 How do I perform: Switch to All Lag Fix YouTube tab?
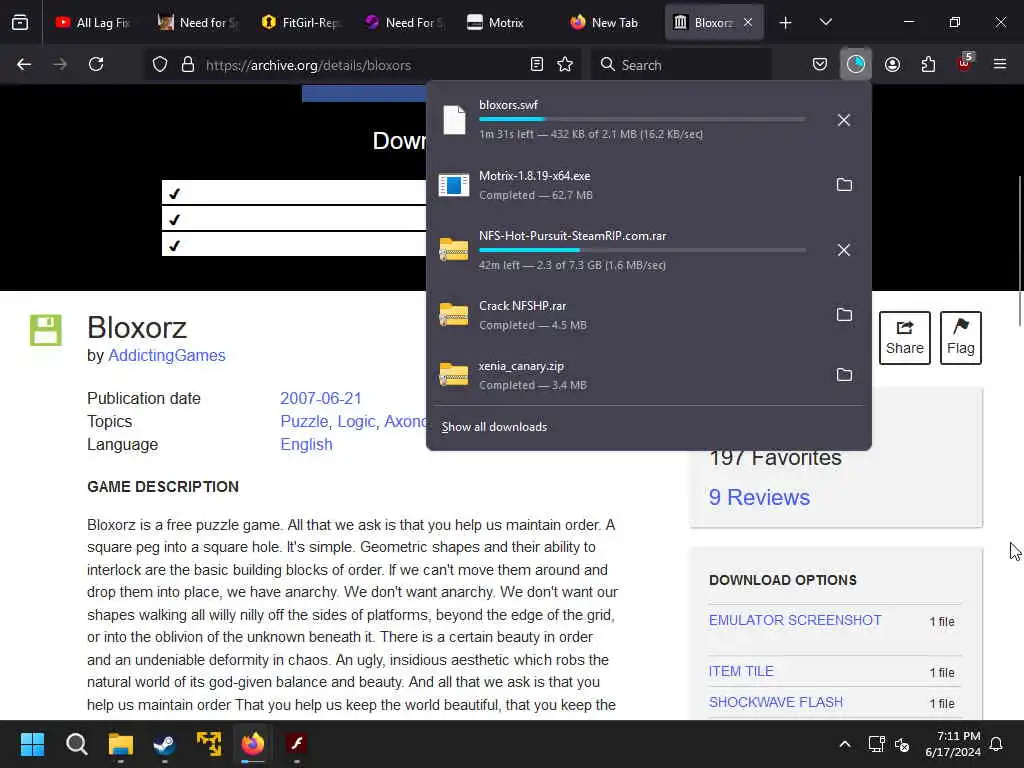[92, 23]
